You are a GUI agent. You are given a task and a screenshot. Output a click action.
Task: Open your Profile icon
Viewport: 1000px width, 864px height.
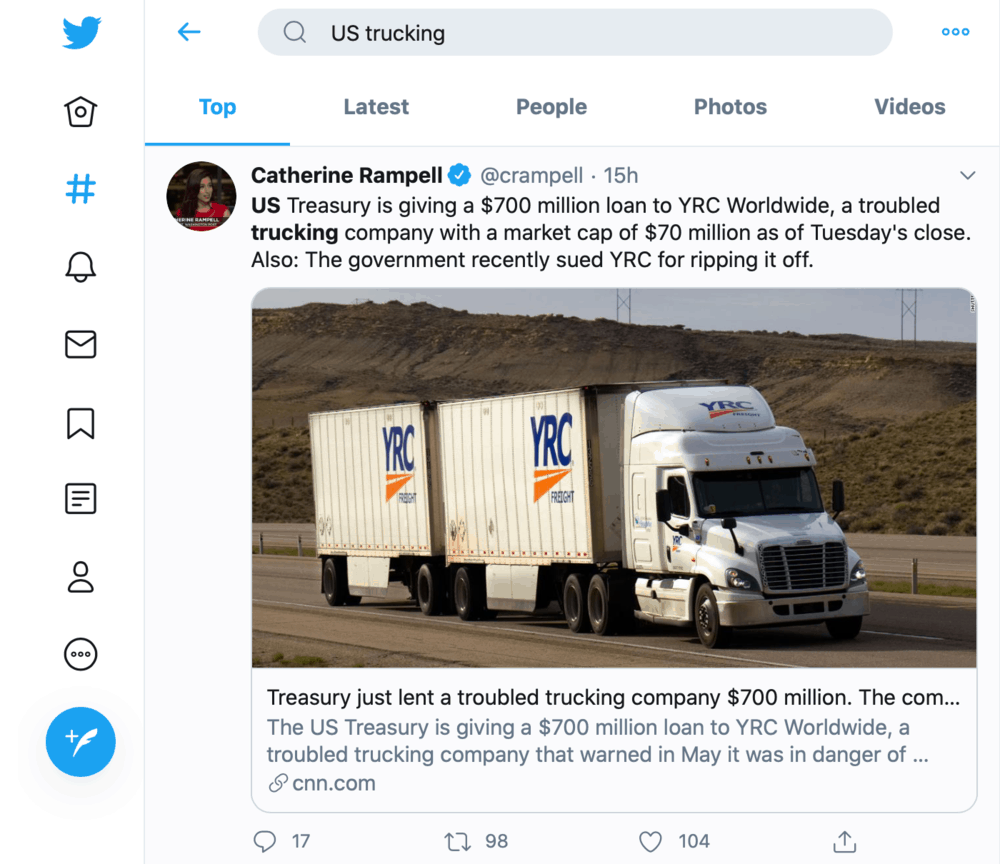80,577
